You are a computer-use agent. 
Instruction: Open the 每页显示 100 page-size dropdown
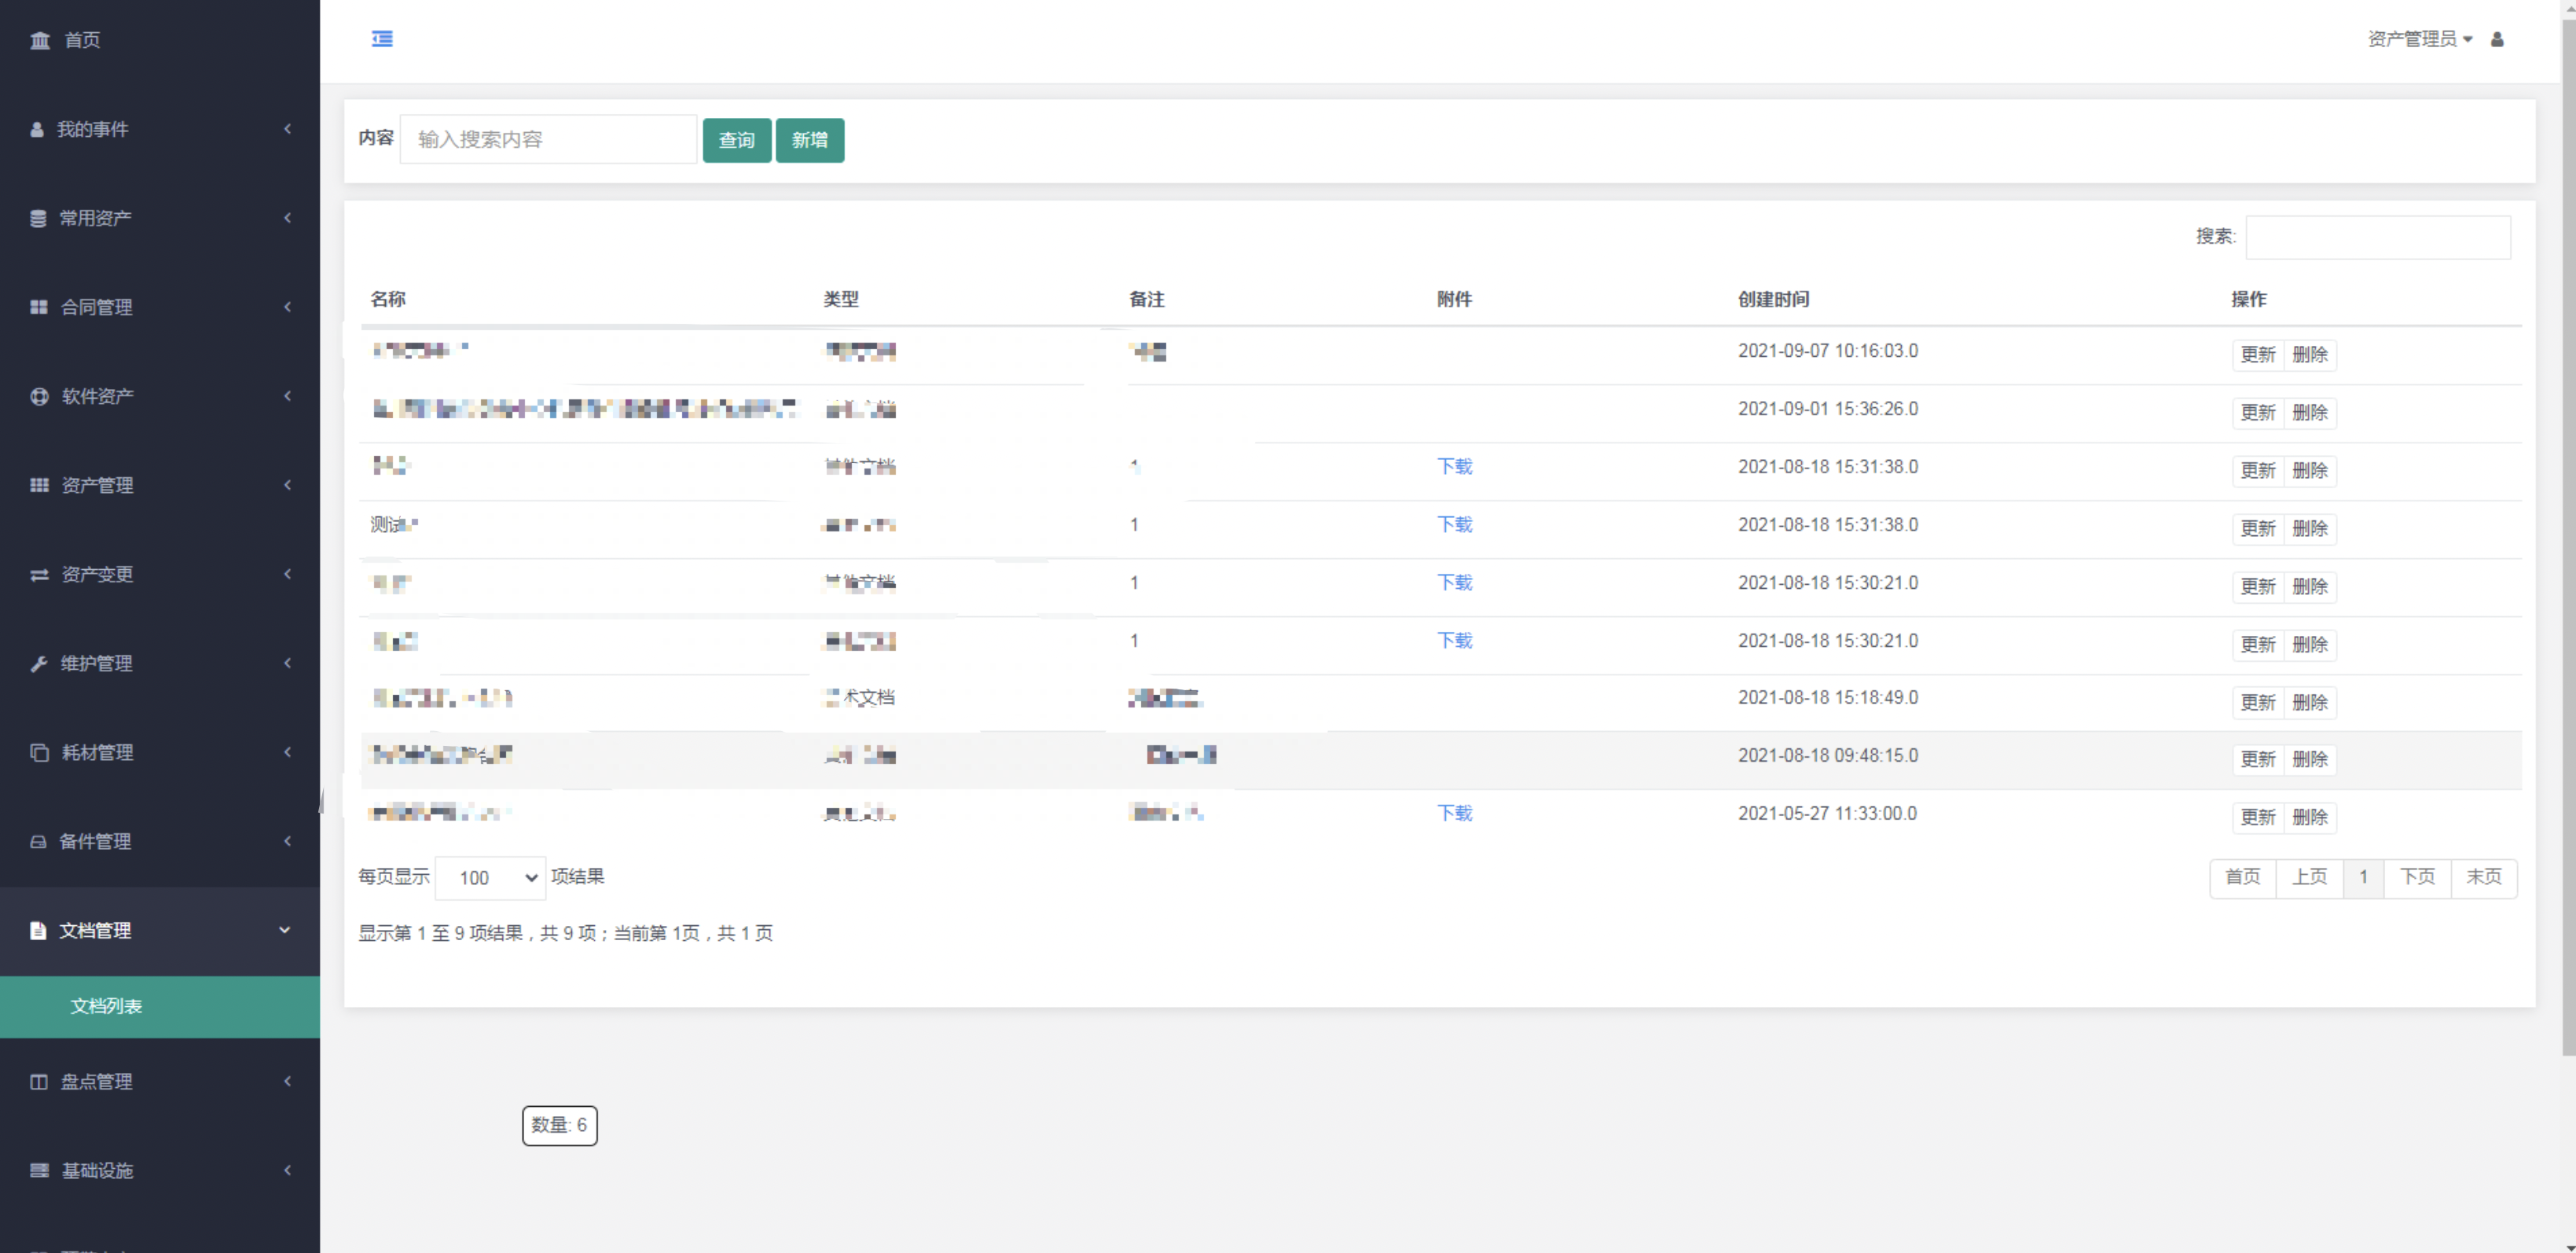pyautogui.click(x=490, y=877)
